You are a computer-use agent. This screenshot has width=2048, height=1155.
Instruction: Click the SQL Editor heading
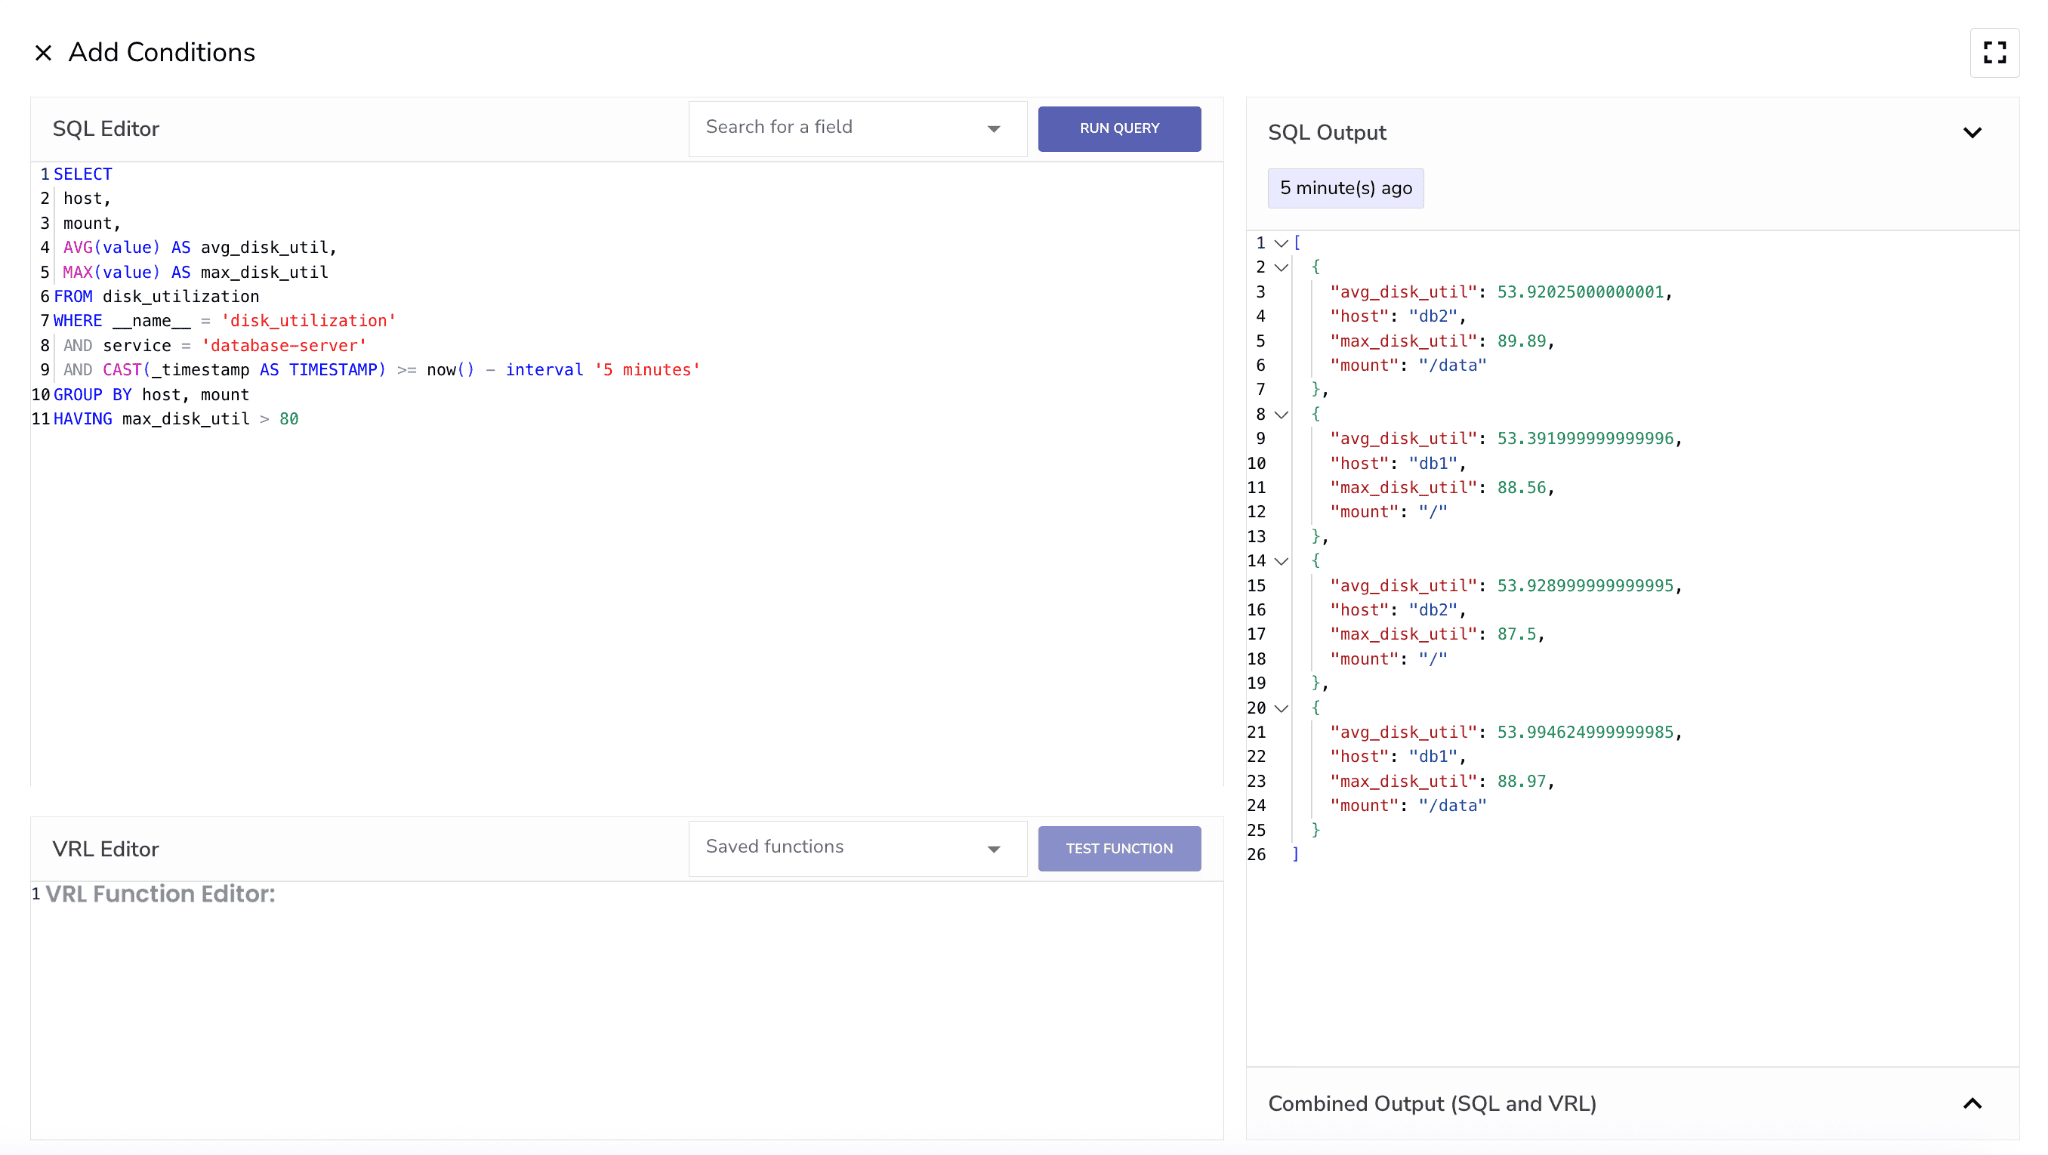click(x=106, y=130)
